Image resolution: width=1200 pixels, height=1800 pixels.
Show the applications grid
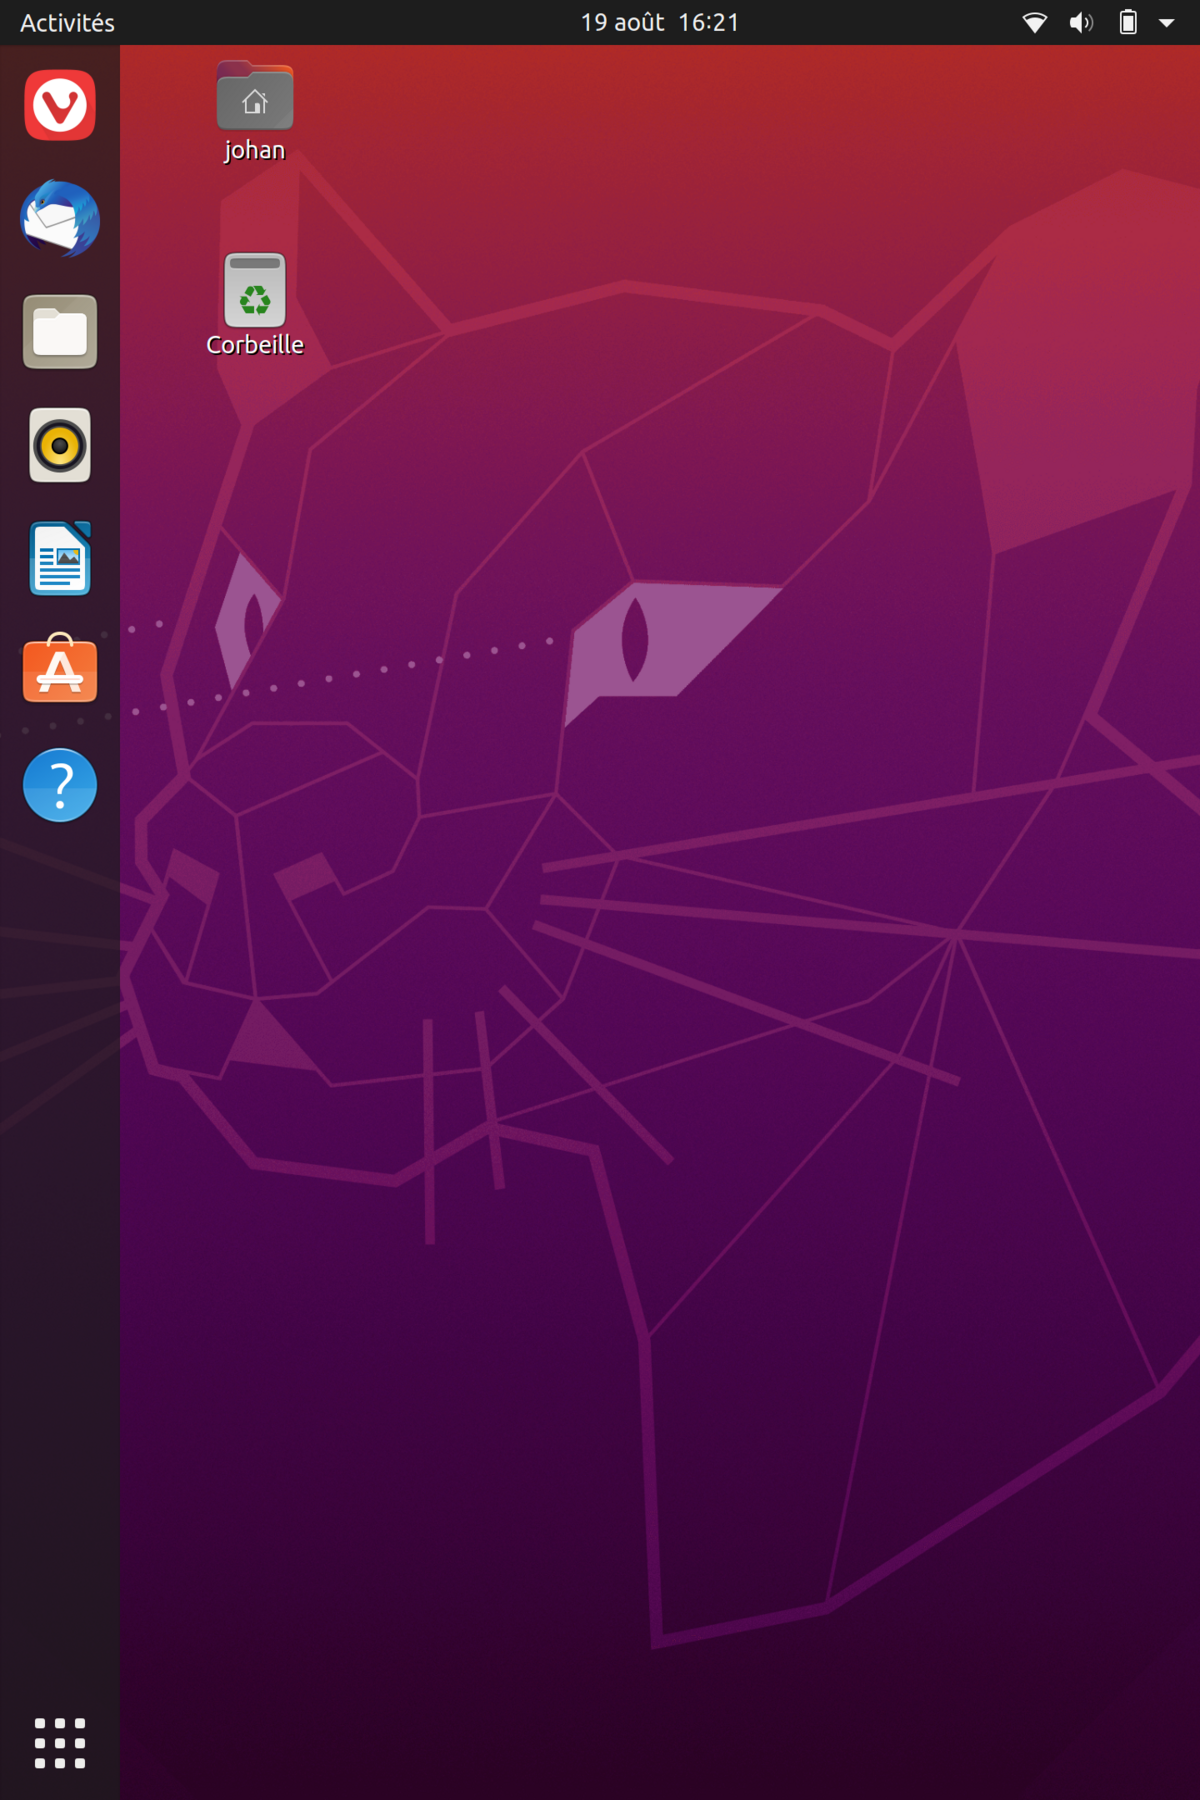[60, 1743]
